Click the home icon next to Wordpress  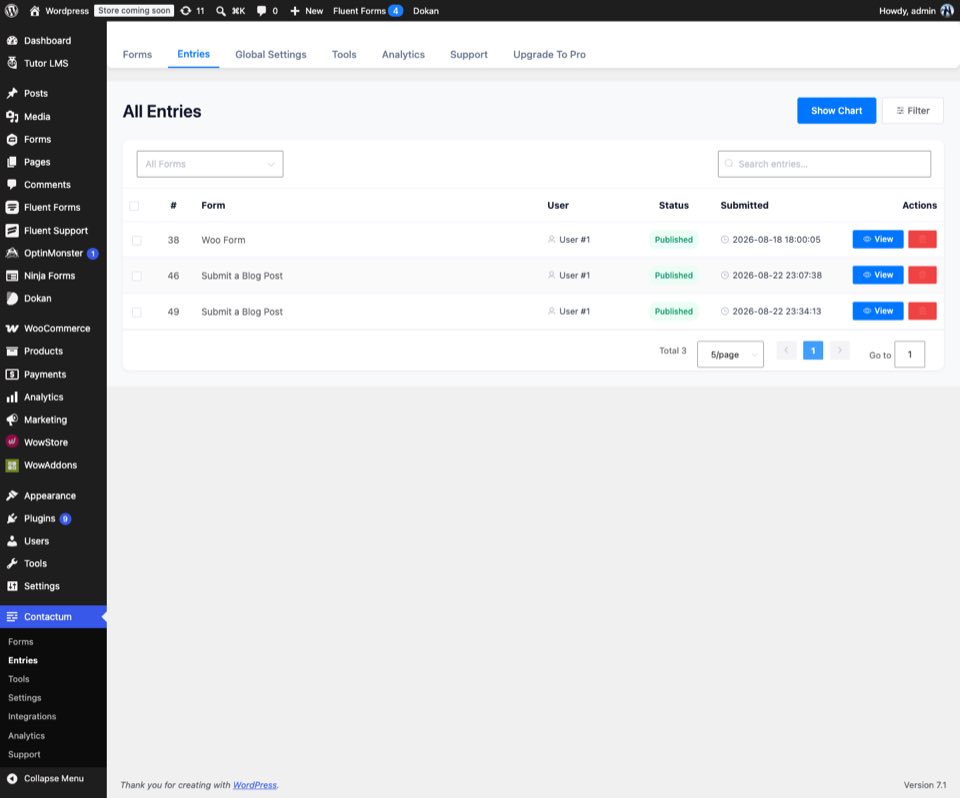[x=35, y=10]
